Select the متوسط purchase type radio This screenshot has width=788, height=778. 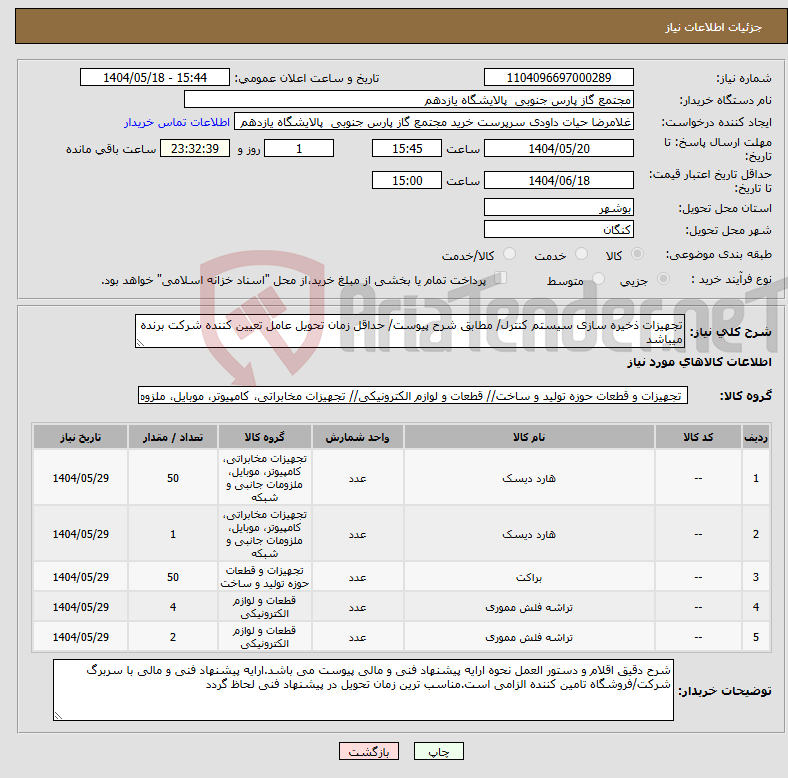pos(598,279)
